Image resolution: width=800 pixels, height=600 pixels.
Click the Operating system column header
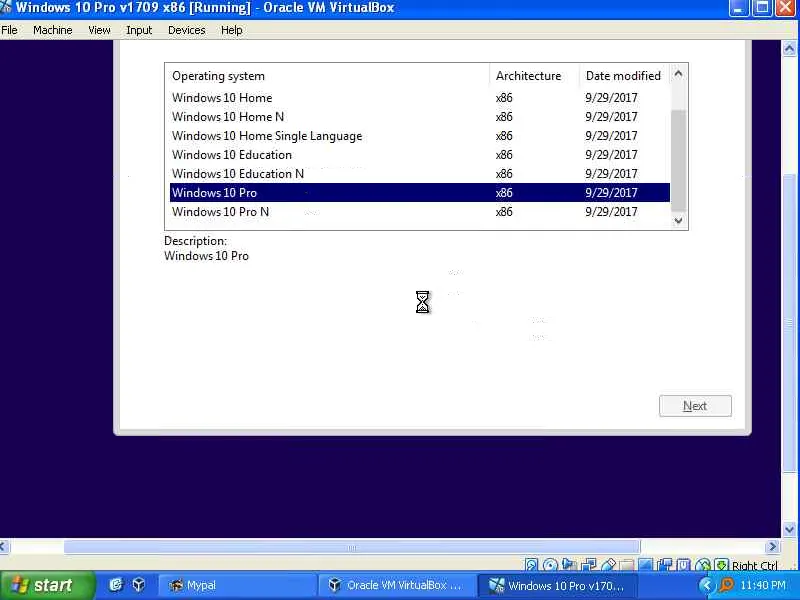pyautogui.click(x=218, y=76)
